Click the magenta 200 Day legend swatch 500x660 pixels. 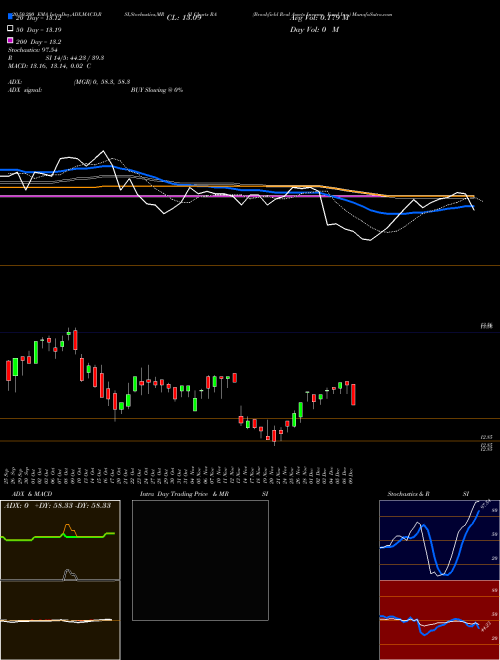click(10, 40)
